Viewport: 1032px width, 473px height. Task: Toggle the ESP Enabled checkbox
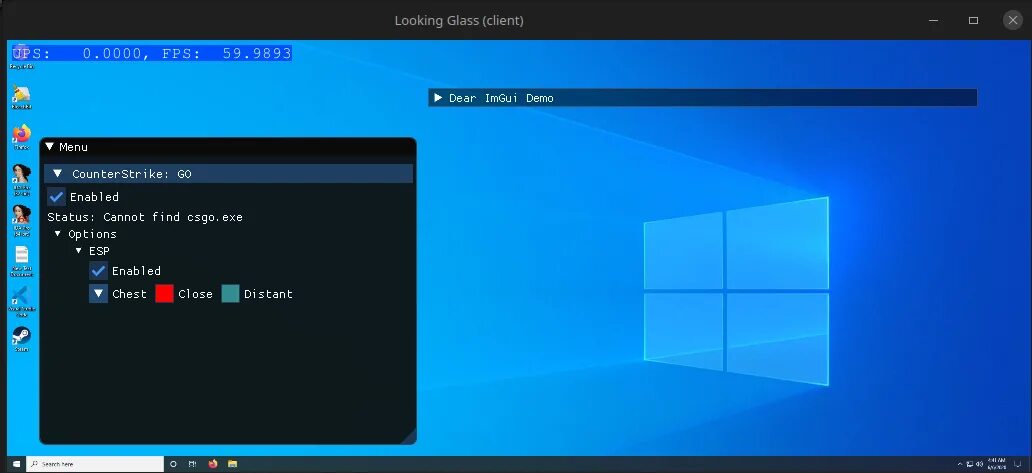[x=99, y=270]
